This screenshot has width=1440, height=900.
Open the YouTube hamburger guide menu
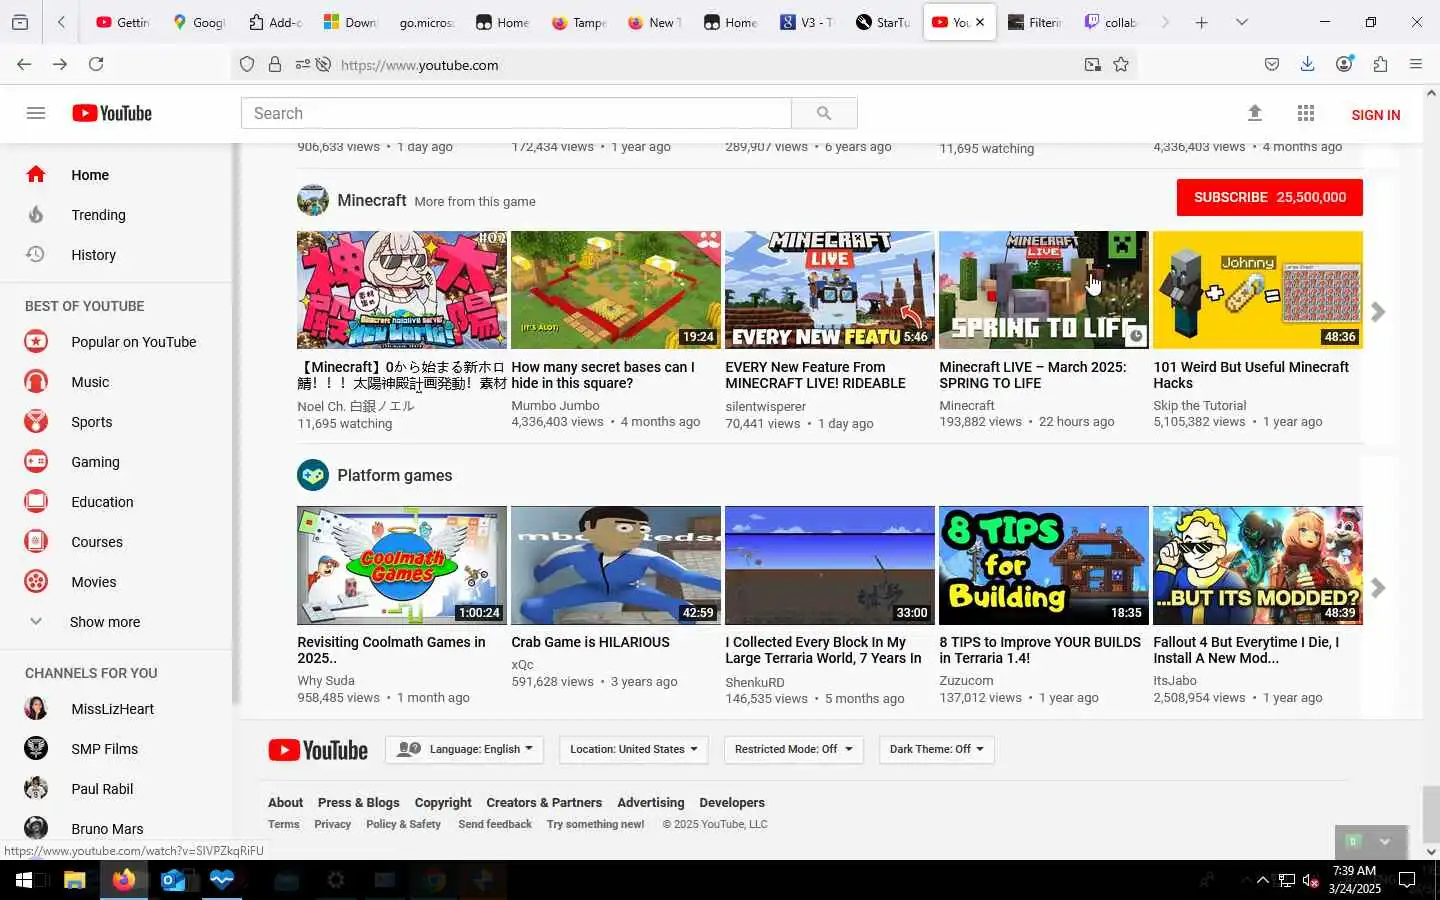pos(36,113)
